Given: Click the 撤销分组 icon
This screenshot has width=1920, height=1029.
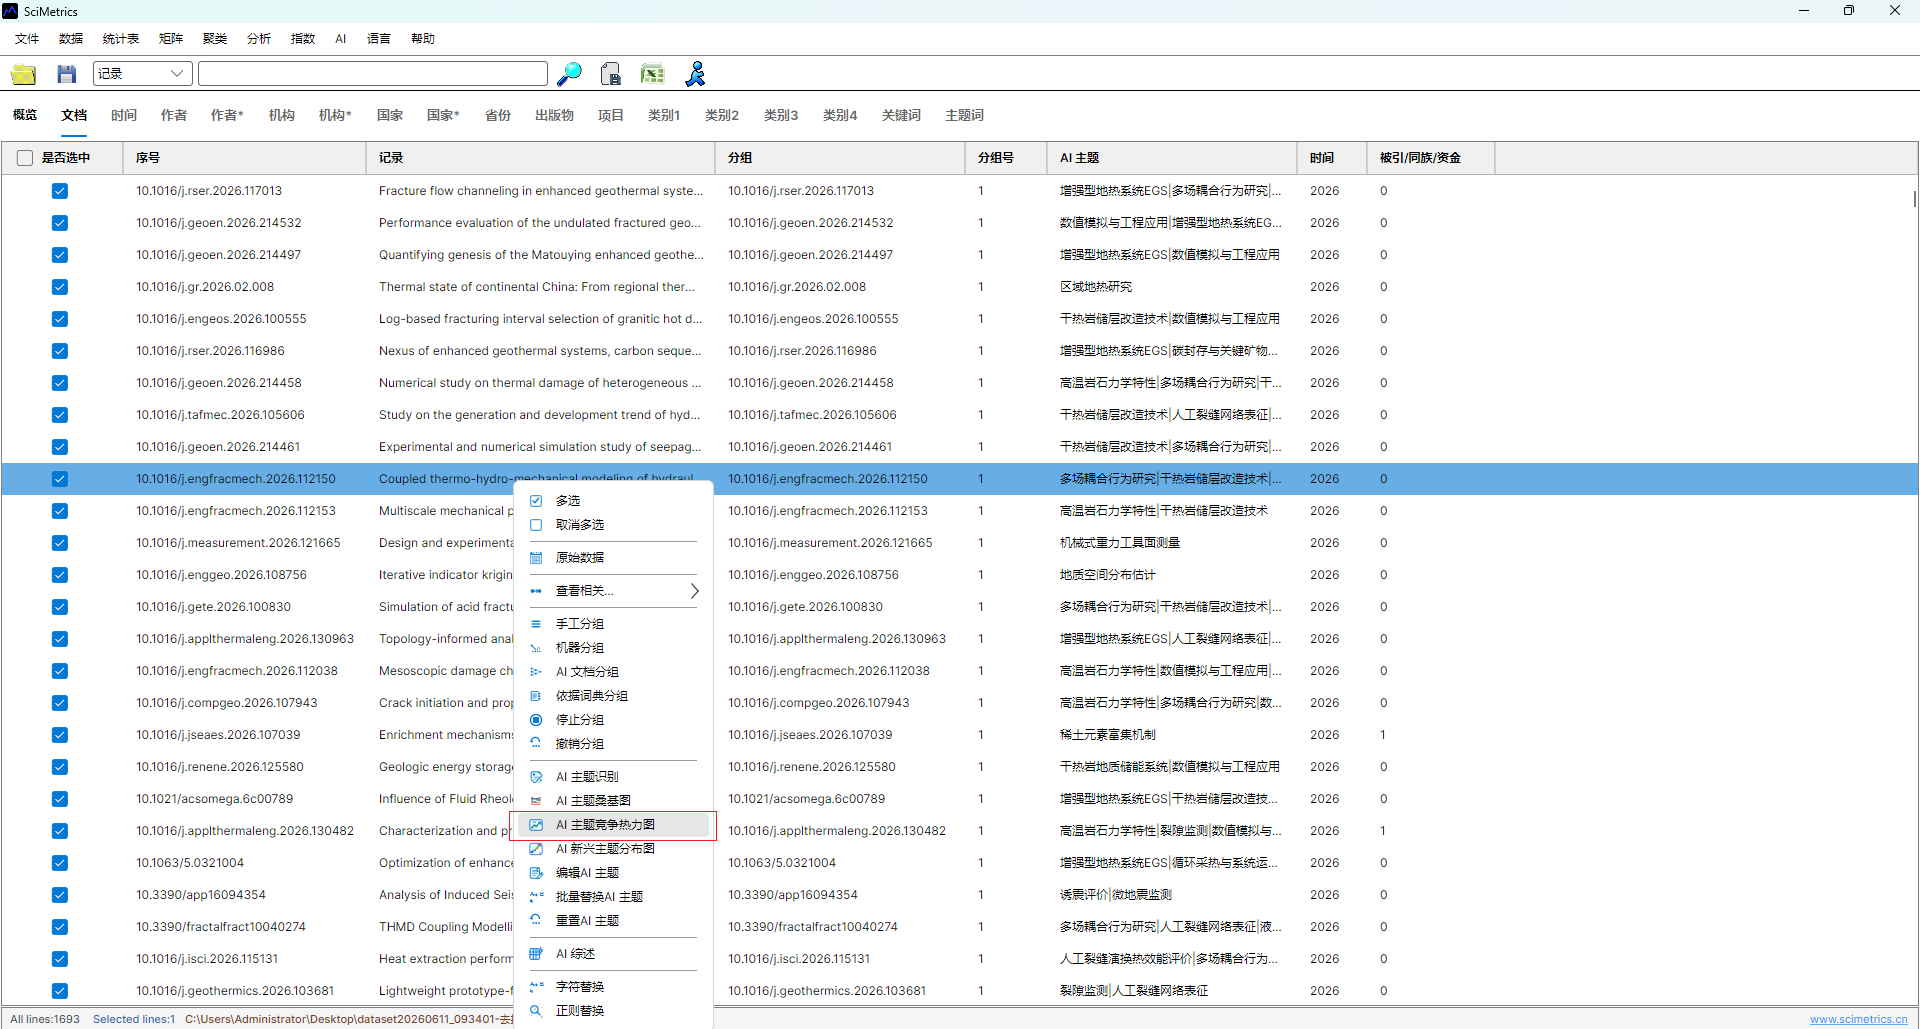Looking at the screenshot, I should click(536, 744).
